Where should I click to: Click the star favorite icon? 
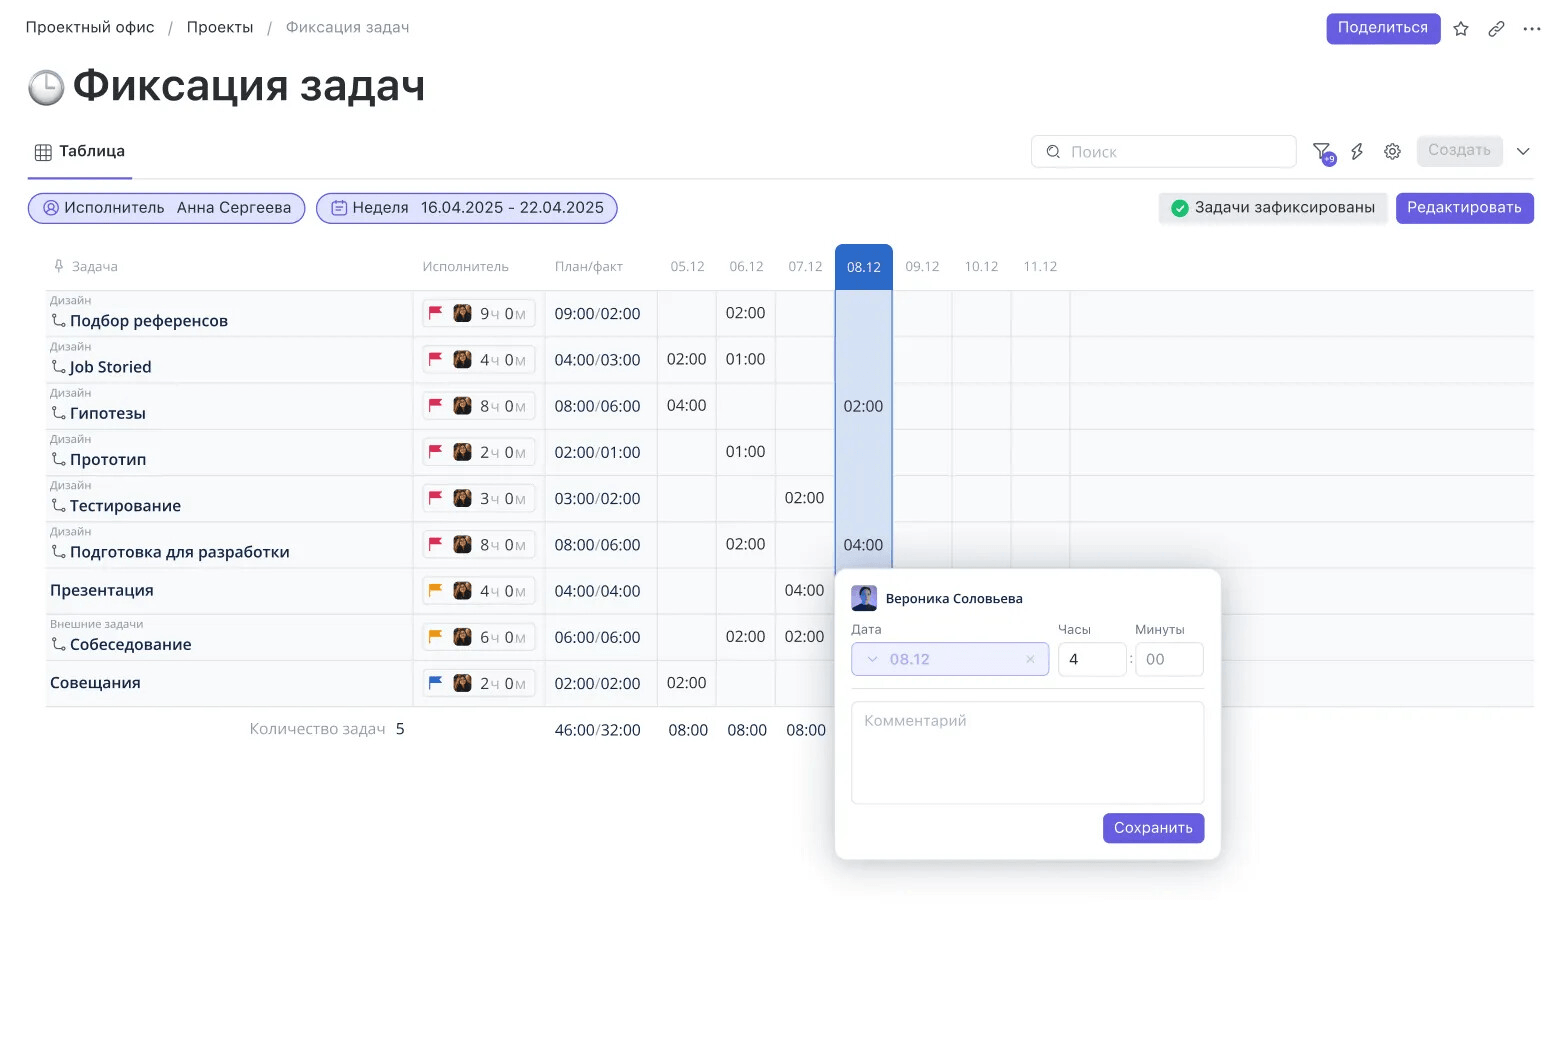1460,29
